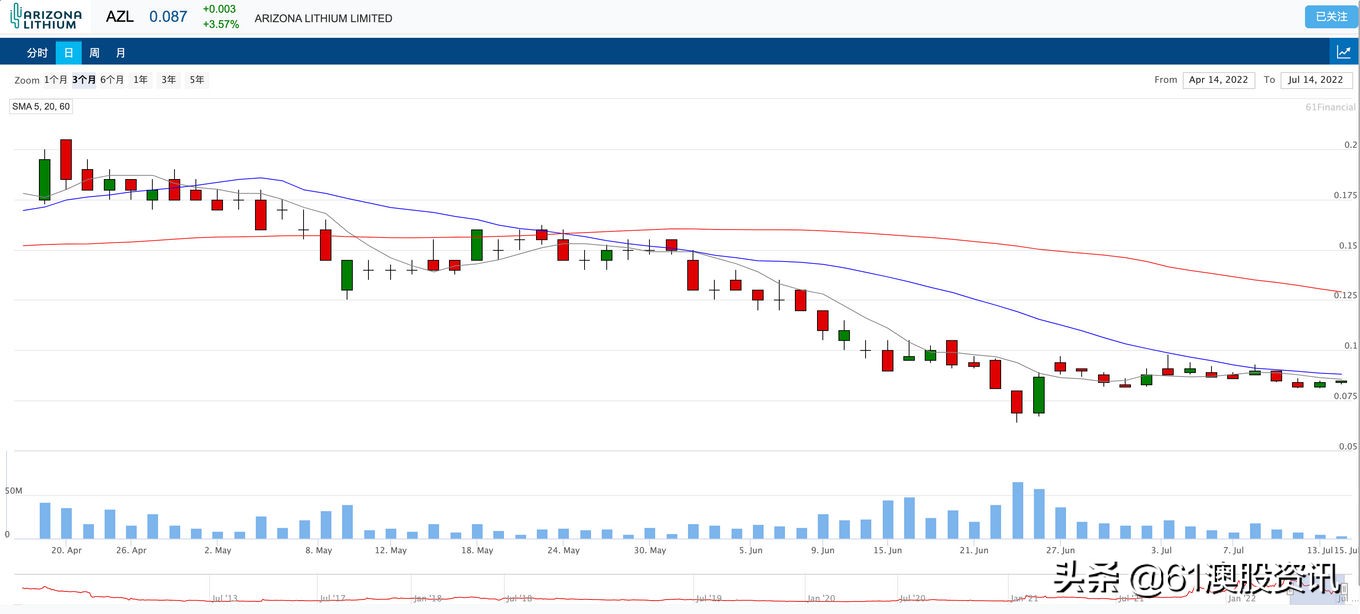Switch to the 分时 intraday tab
Image resolution: width=1360 pixels, height=614 pixels.
(x=37, y=53)
